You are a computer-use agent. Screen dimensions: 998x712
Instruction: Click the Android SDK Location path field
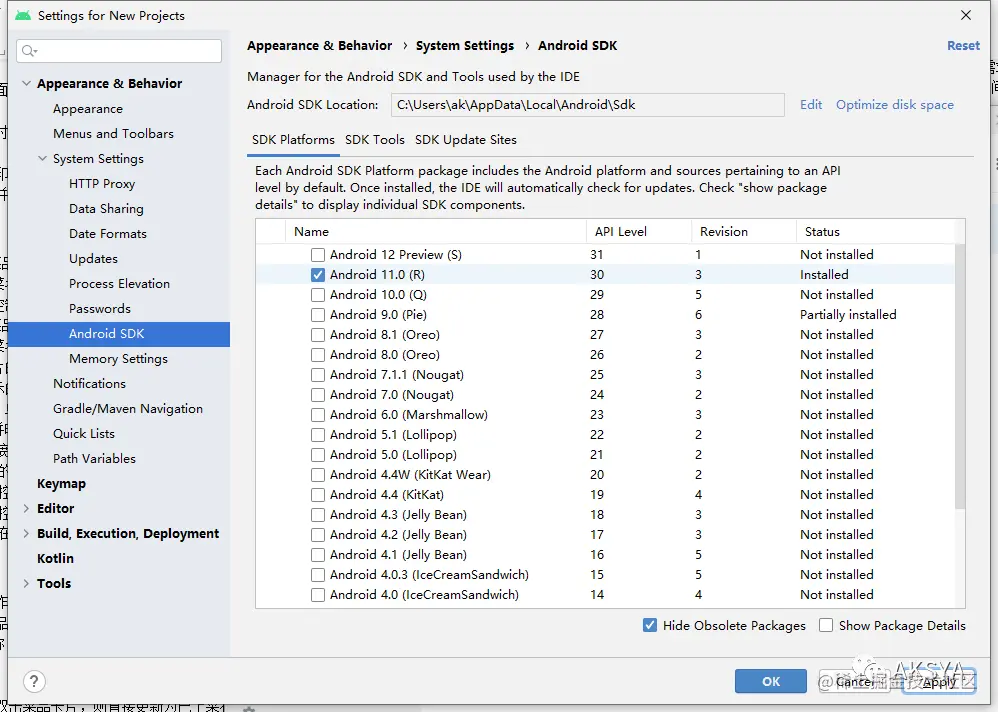tap(587, 105)
